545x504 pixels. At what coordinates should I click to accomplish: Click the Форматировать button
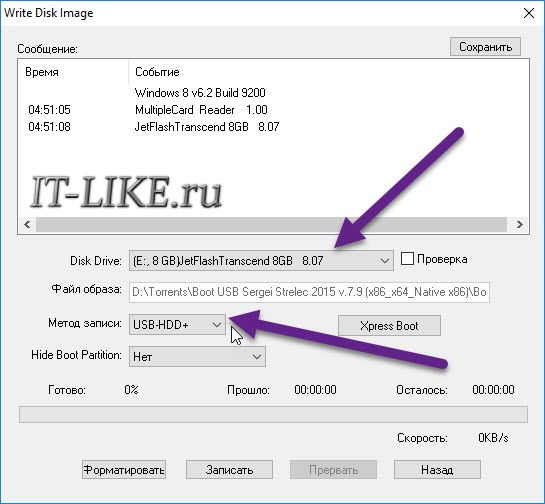(124, 470)
